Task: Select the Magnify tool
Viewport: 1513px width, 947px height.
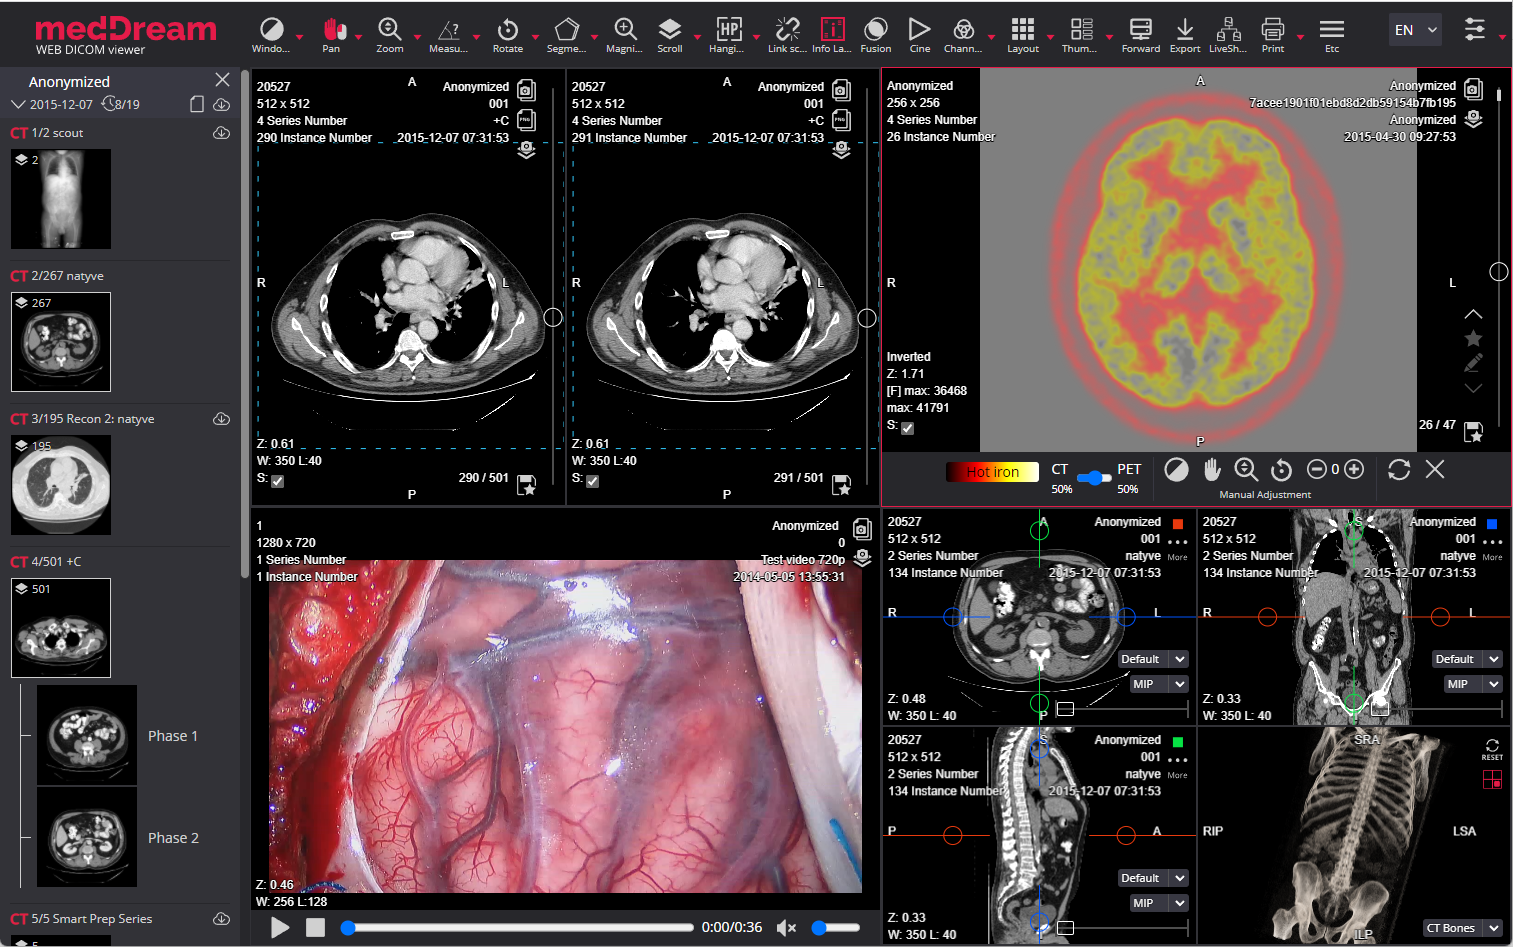Action: point(625,30)
